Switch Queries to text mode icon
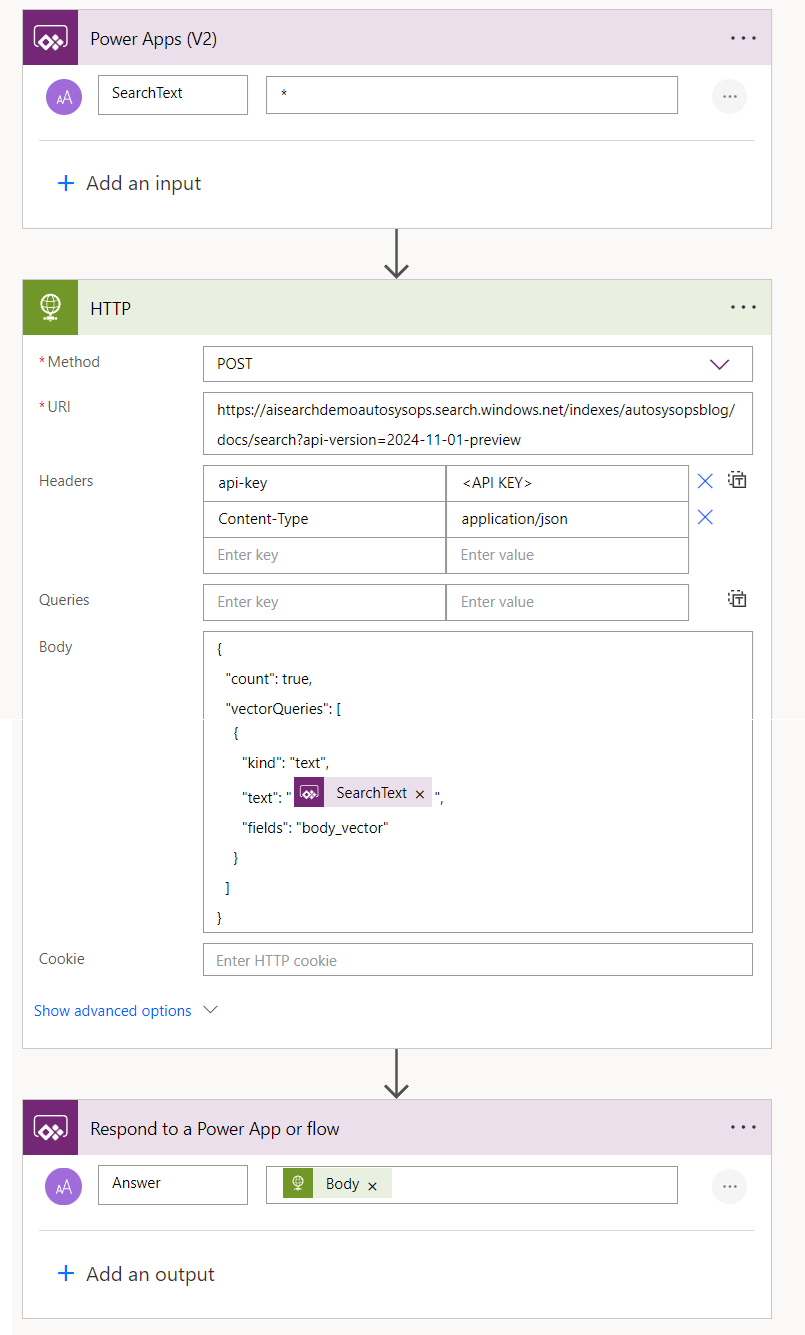 tap(738, 600)
